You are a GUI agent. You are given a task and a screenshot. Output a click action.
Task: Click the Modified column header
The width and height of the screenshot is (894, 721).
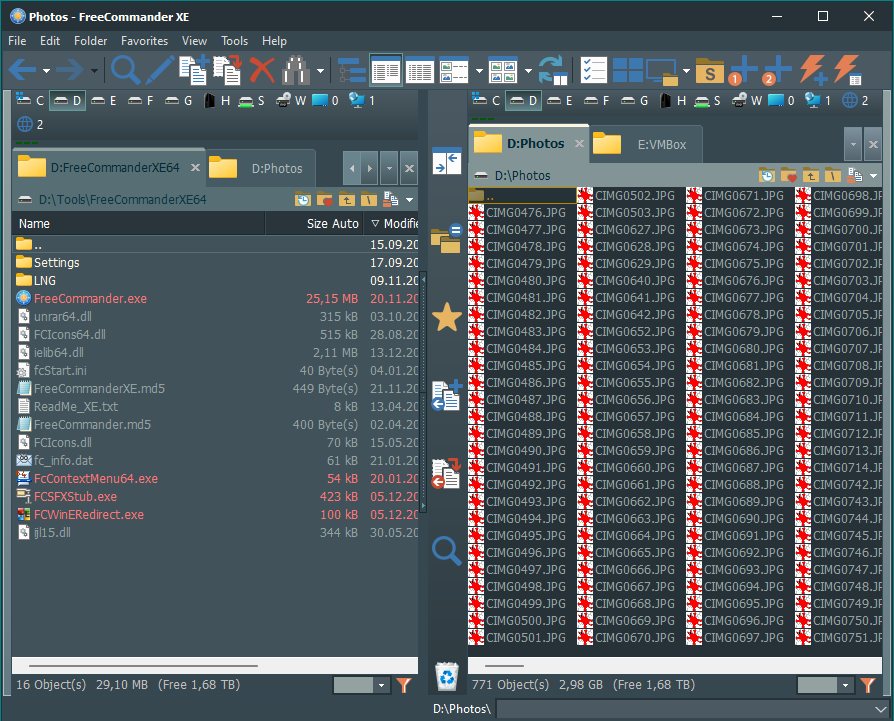(391, 223)
